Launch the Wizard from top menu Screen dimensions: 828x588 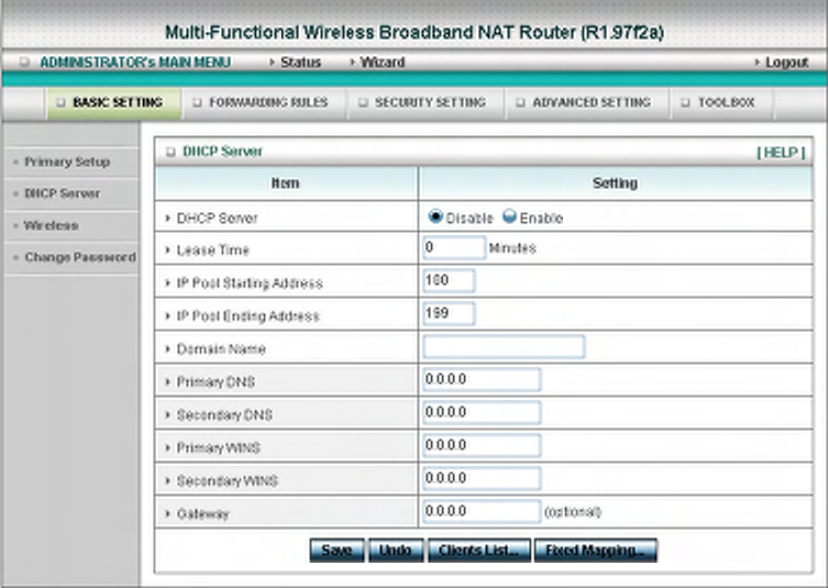coord(382,62)
